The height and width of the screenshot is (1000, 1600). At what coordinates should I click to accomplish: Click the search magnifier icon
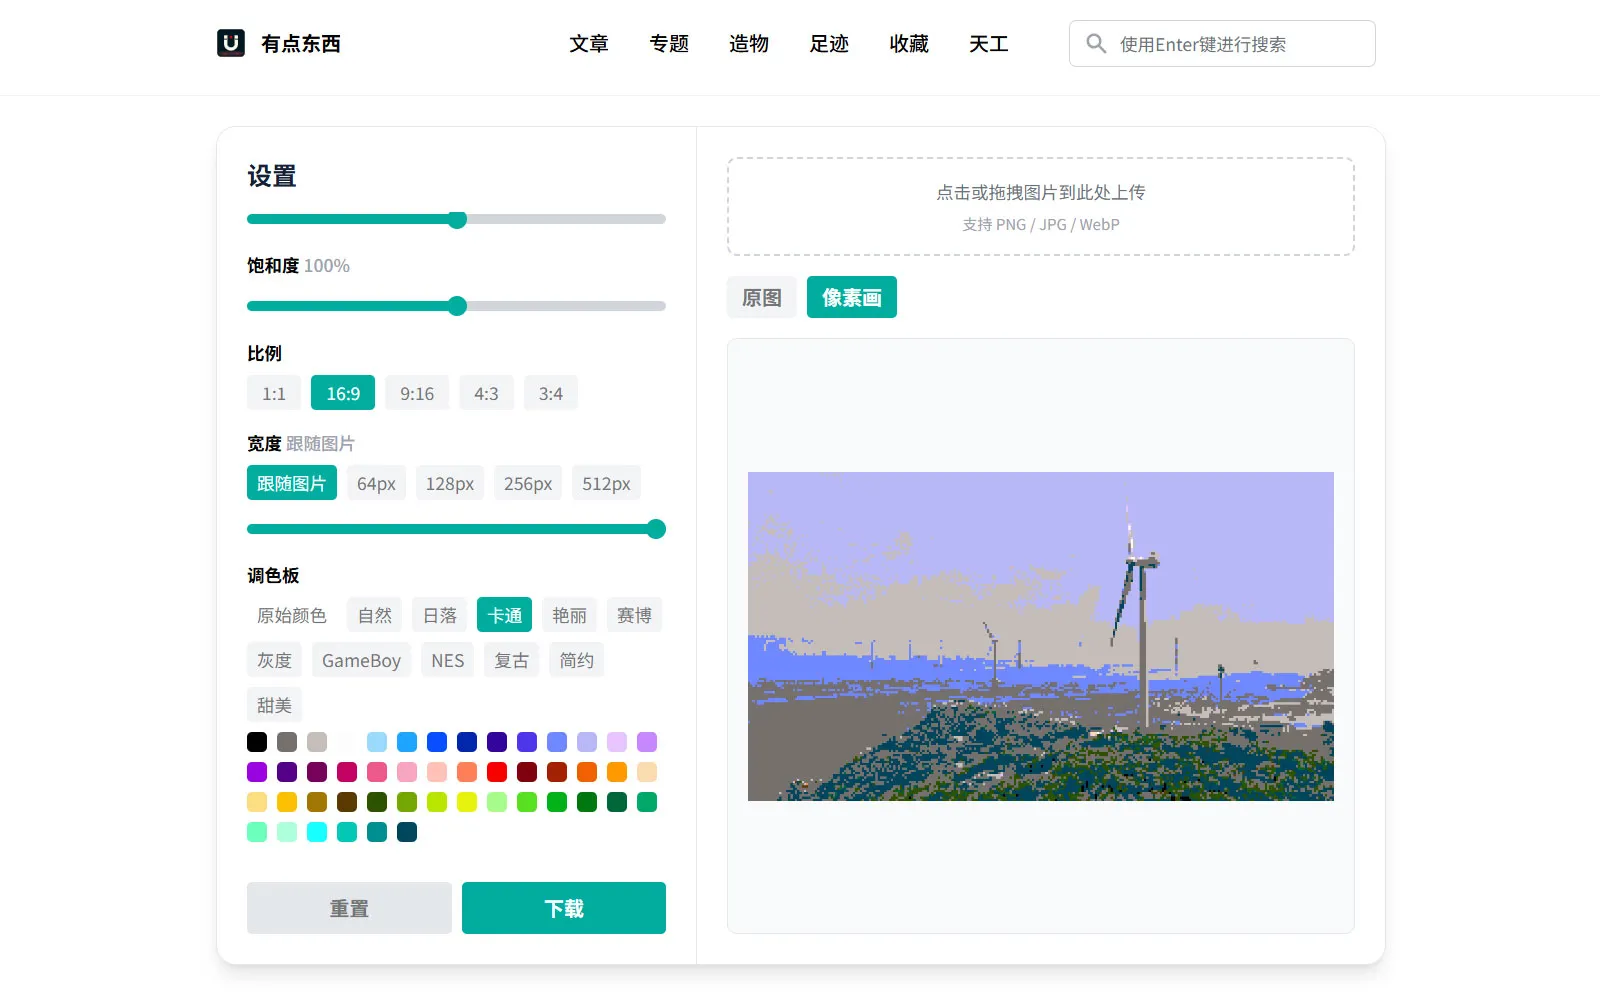click(1096, 43)
